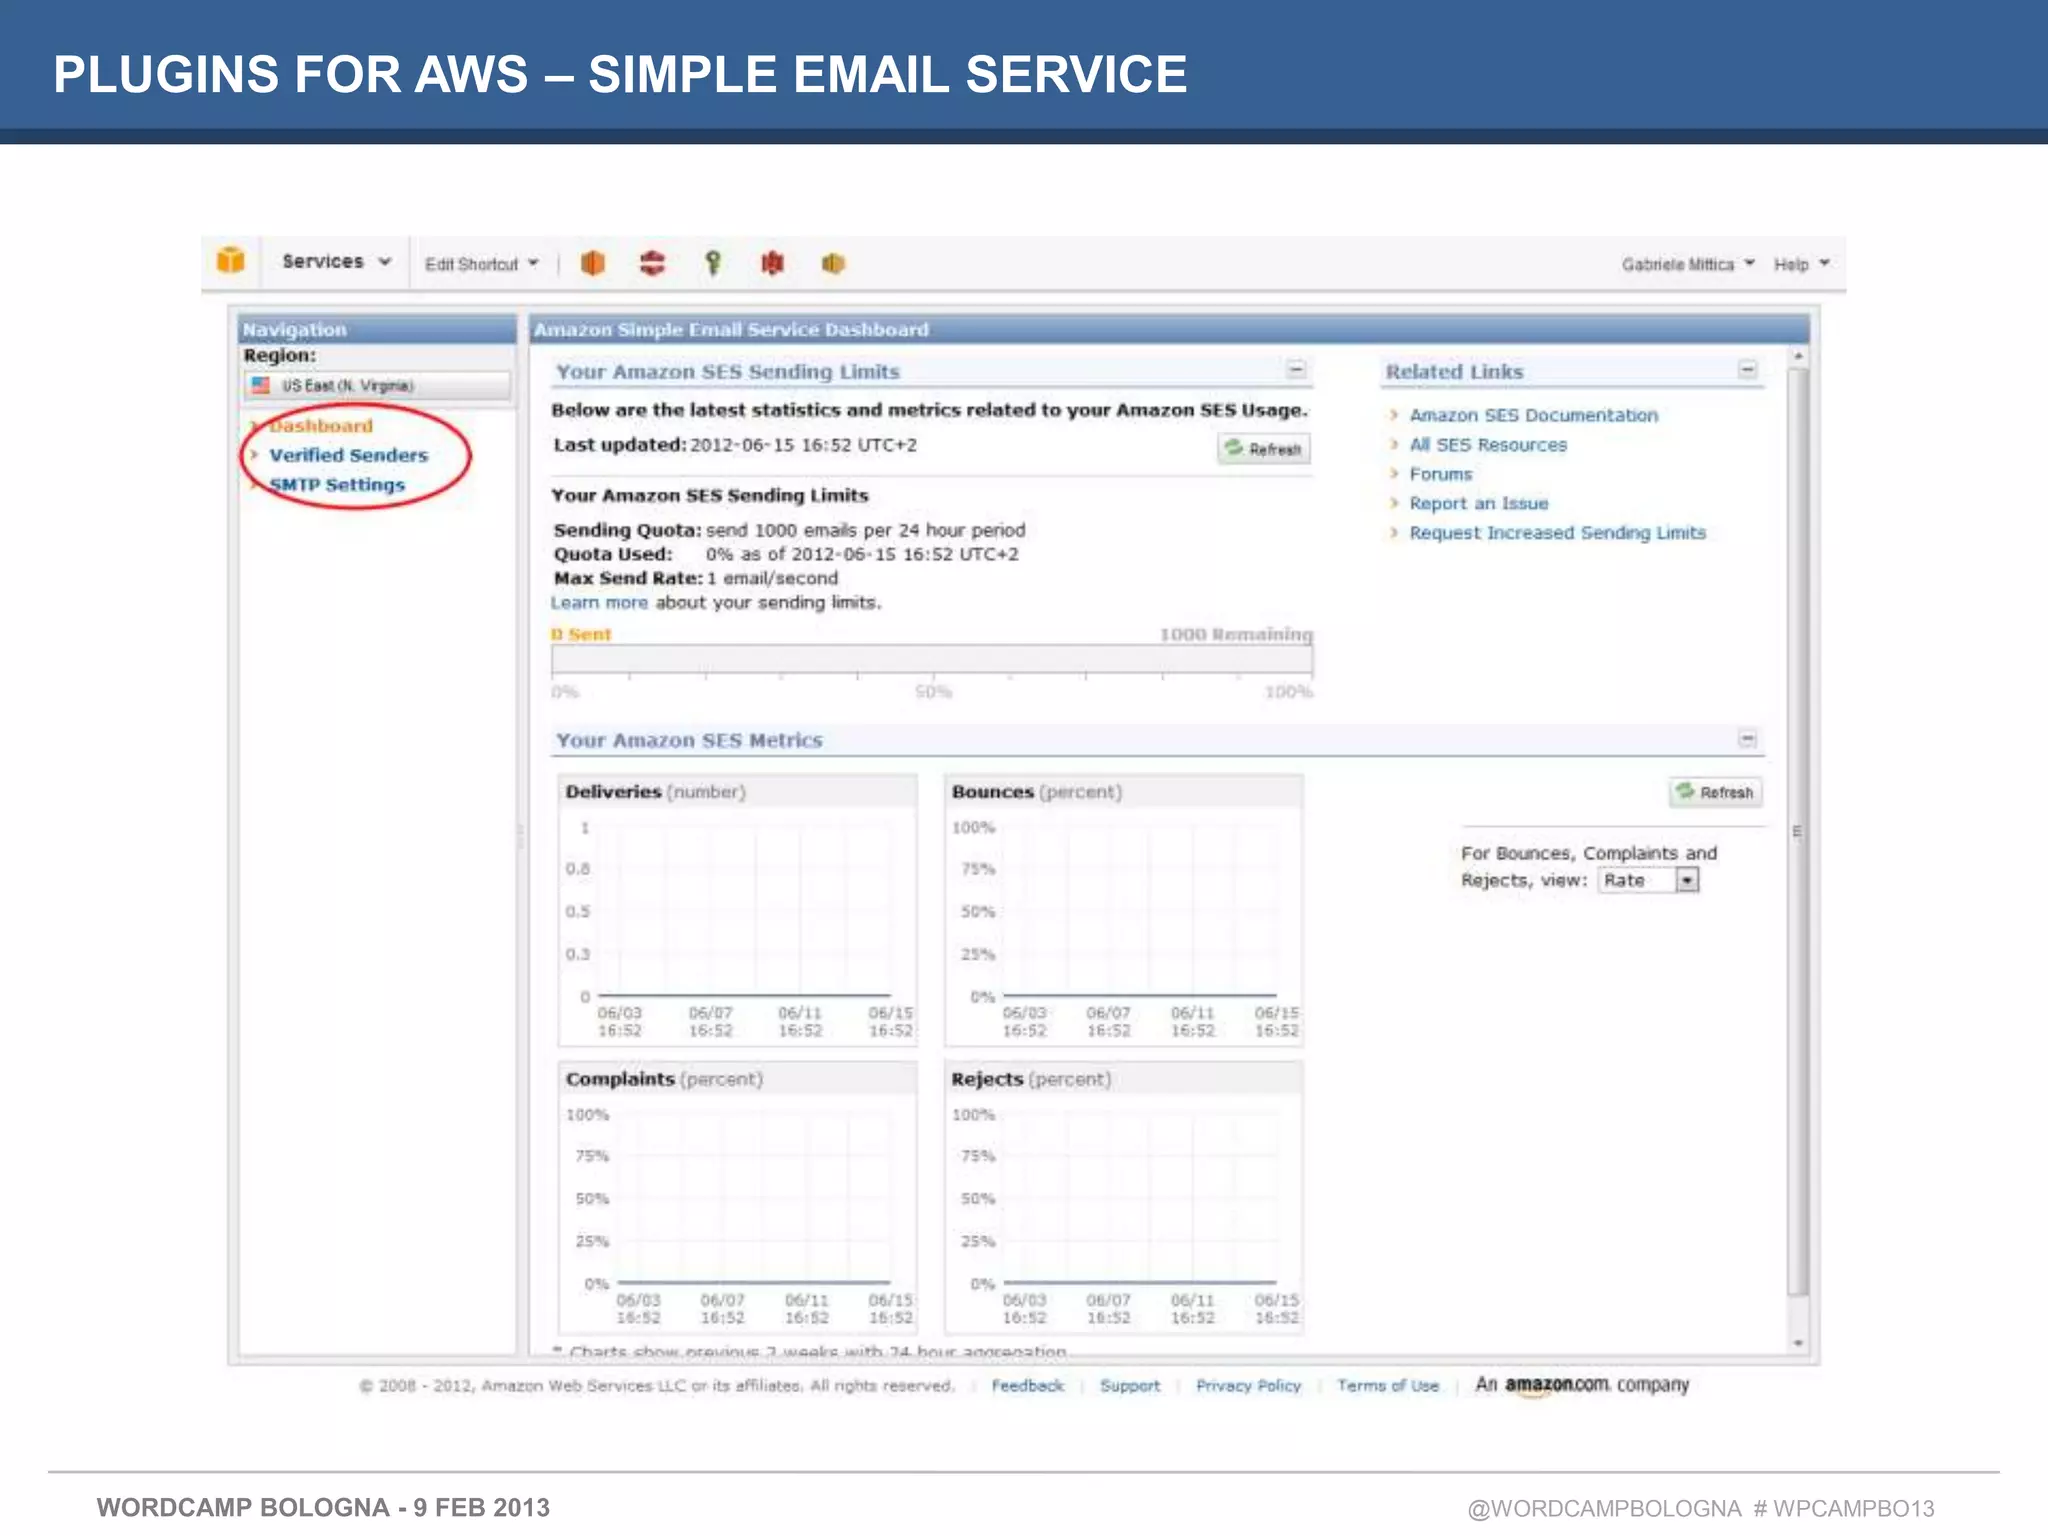Screen dimensions: 2048x1536
Task: Click the red striped shortcut icon
Action: [652, 263]
